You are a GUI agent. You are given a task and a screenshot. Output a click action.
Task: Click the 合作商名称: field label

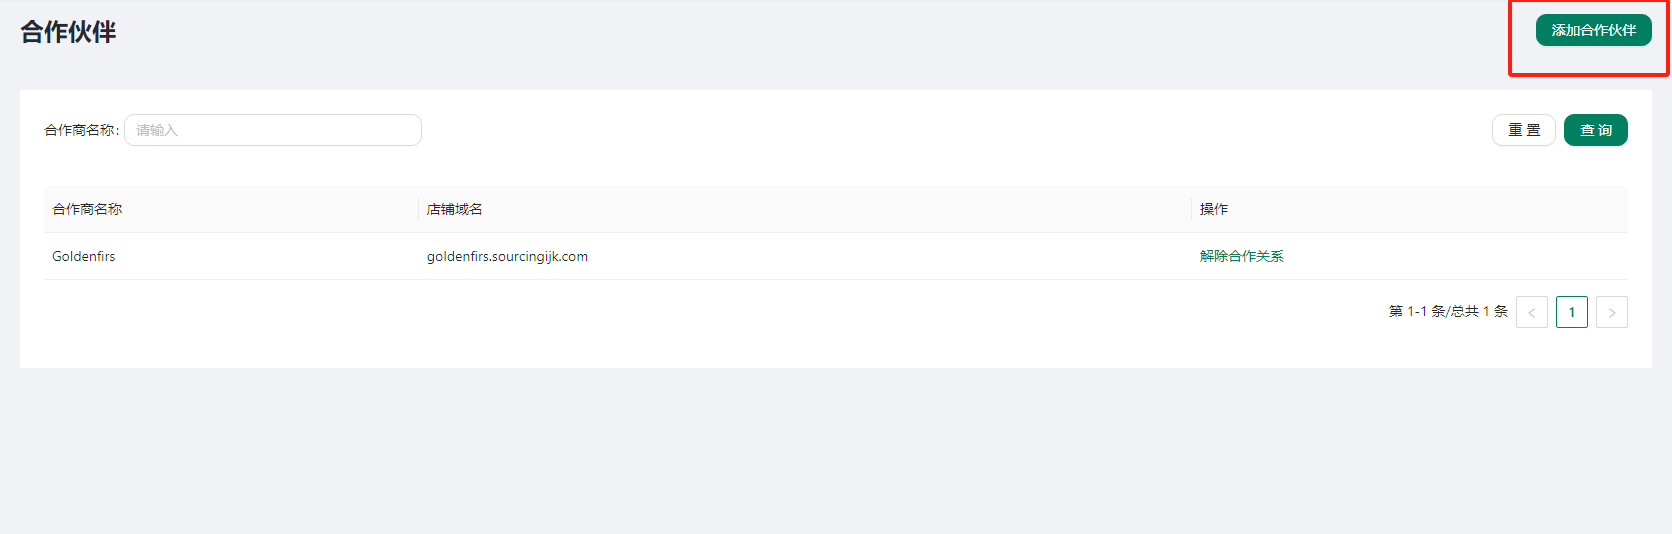coord(81,130)
